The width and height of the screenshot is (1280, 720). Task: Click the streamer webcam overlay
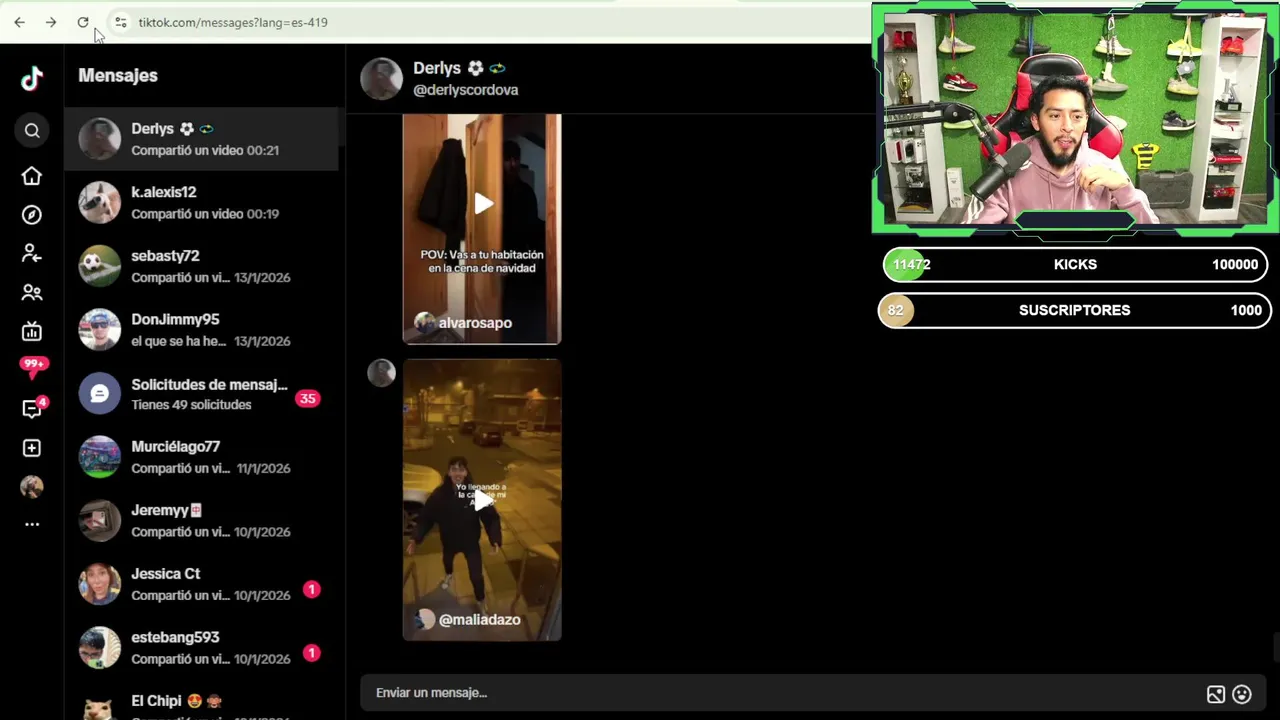[1075, 118]
